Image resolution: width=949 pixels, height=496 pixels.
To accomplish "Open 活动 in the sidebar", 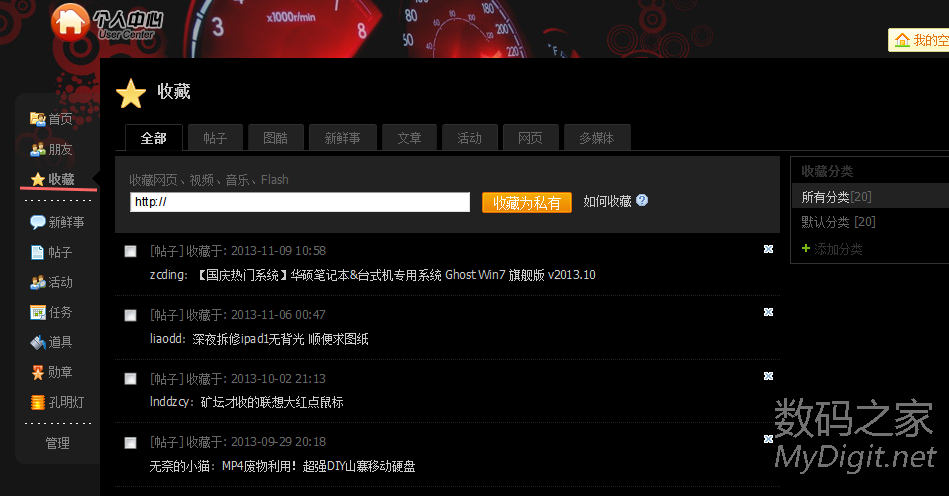I will pos(51,282).
